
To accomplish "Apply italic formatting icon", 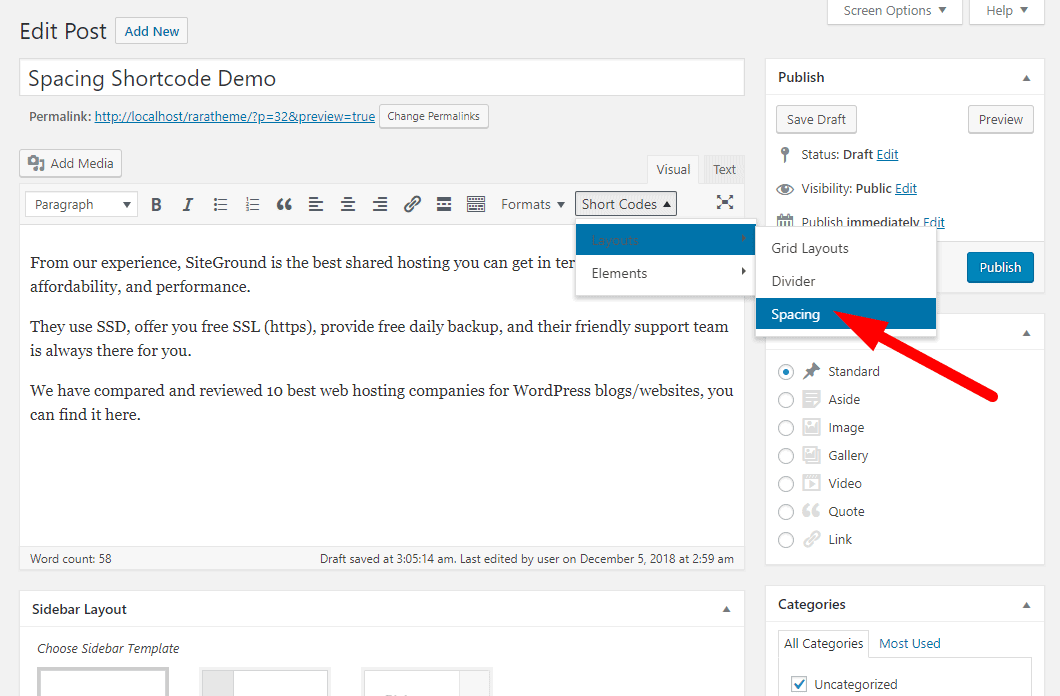I will 187,204.
